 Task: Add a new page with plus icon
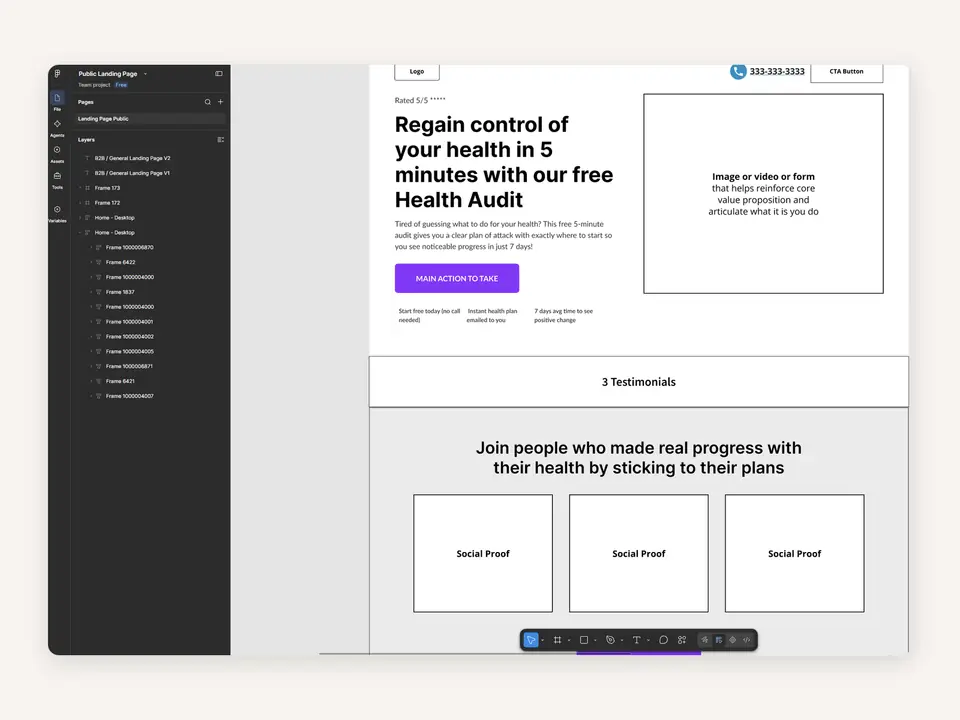(x=220, y=102)
